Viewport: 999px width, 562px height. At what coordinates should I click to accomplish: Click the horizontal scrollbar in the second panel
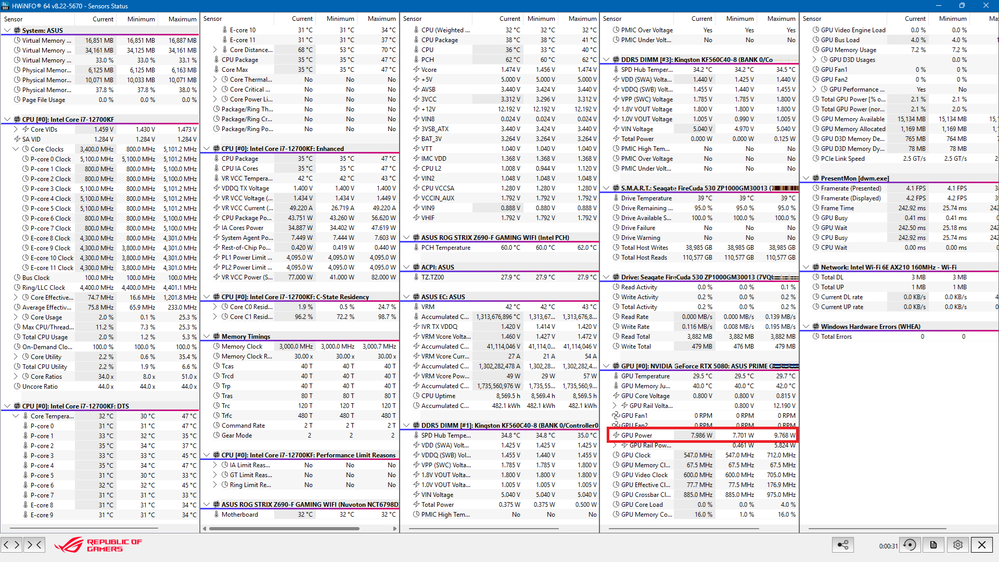(284, 528)
